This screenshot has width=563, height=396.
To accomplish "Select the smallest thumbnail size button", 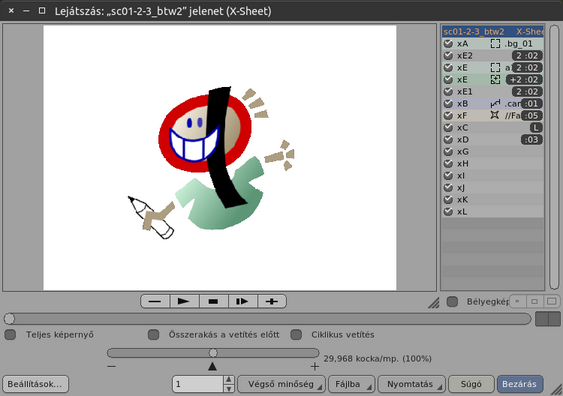I will (517, 302).
